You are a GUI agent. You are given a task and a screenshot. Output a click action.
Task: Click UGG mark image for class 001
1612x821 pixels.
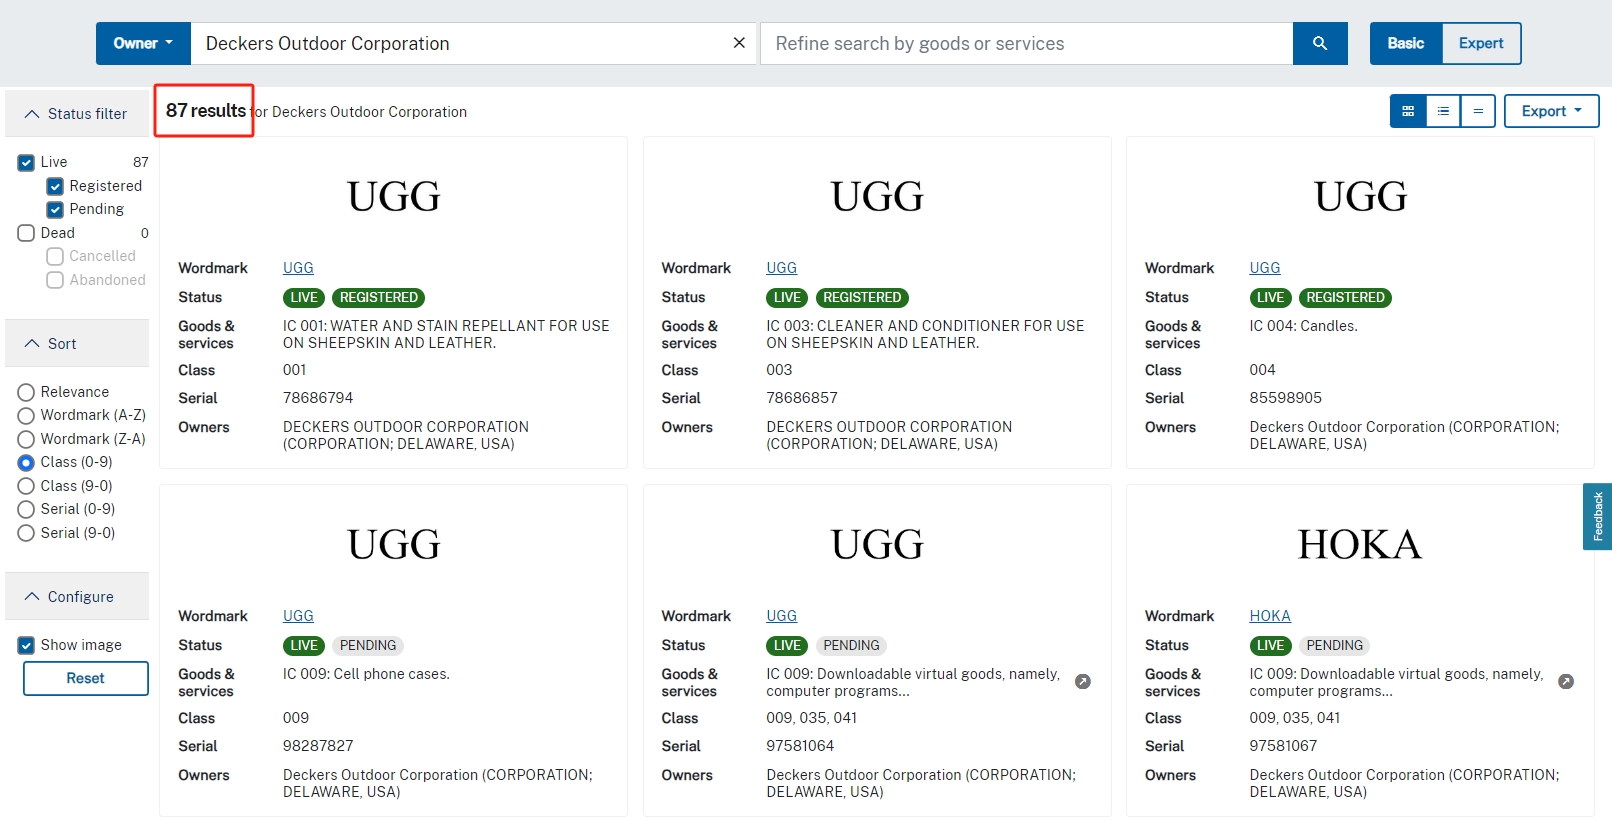pos(393,197)
